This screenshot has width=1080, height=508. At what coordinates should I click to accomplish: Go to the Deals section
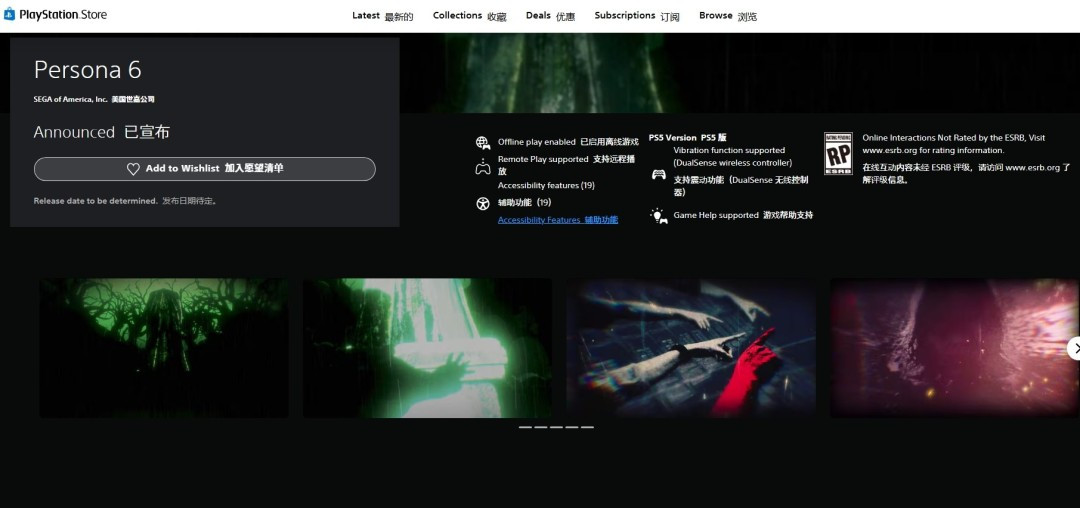click(x=550, y=16)
